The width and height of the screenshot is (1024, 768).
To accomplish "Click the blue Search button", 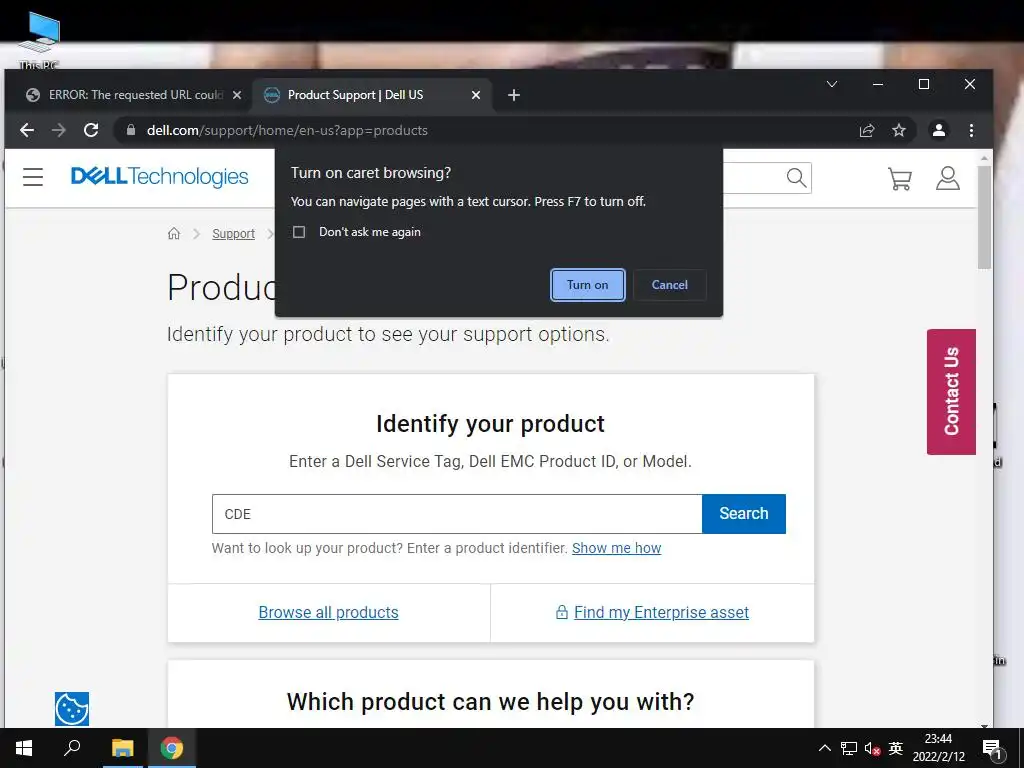I will pos(744,514).
